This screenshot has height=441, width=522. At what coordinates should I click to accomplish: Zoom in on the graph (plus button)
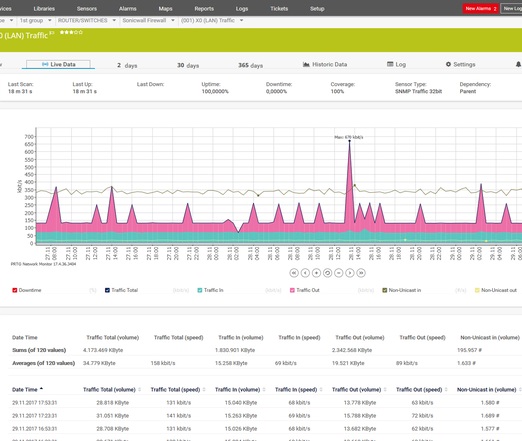coord(316,273)
